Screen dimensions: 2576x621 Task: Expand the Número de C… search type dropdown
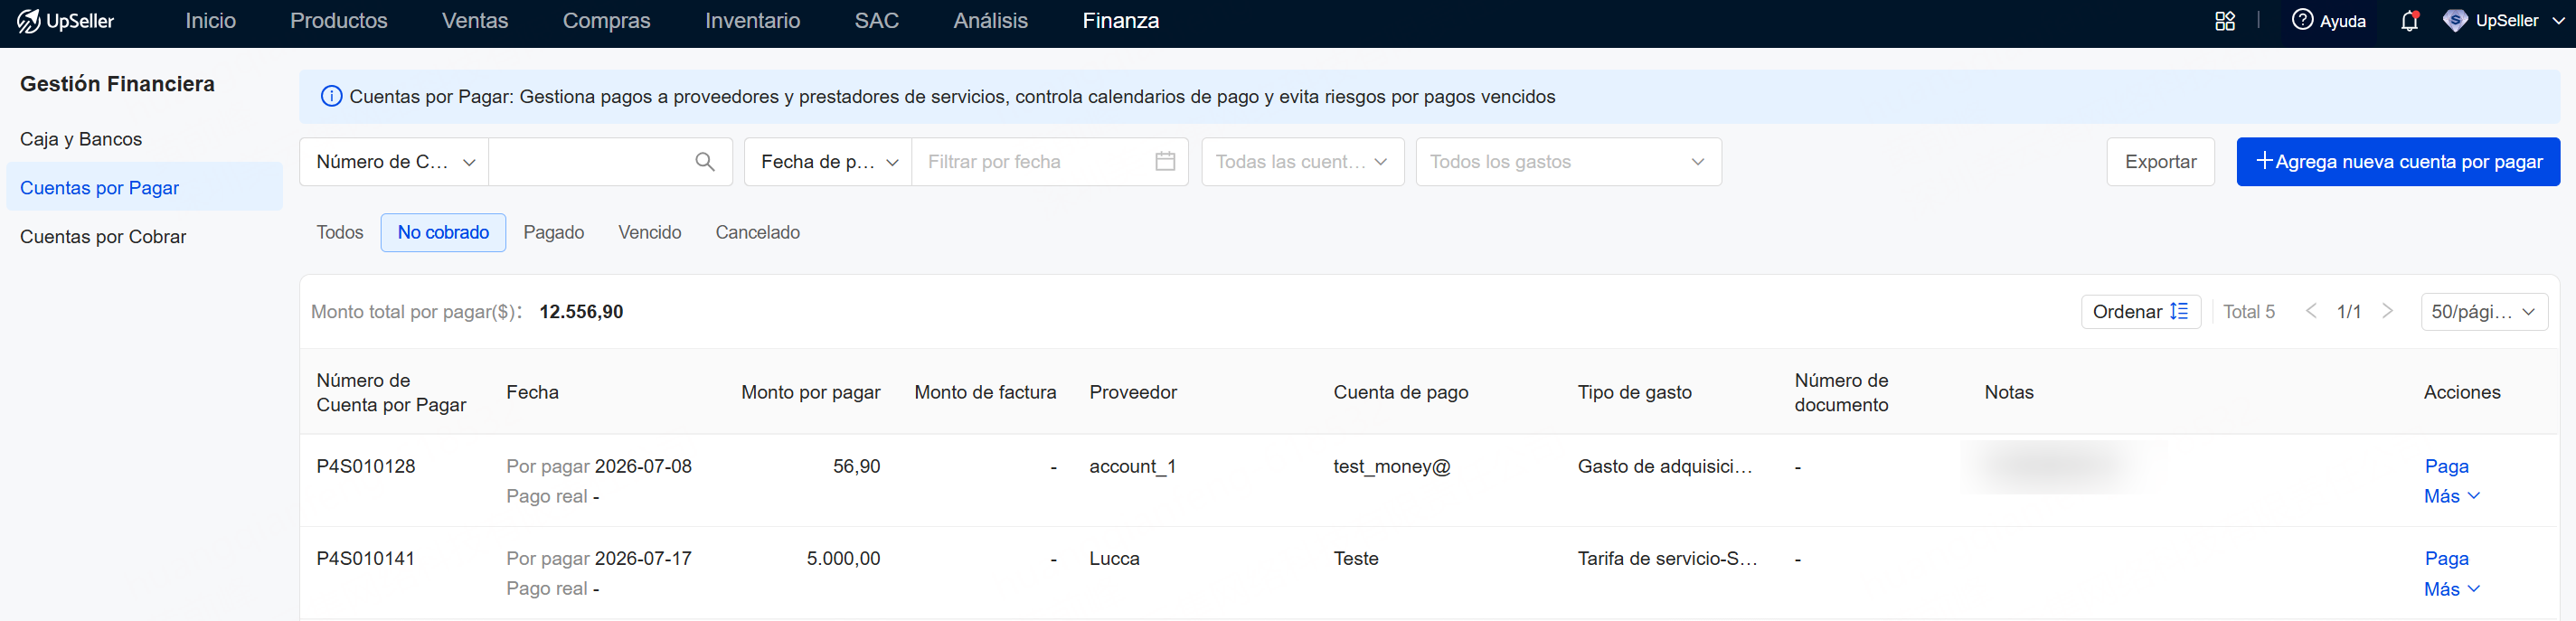pos(395,162)
